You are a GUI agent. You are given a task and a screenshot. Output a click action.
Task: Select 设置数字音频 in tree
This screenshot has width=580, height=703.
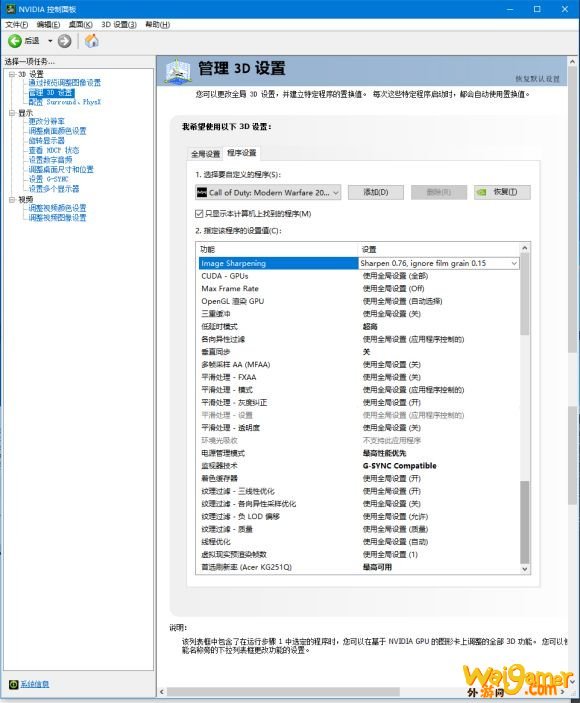50,160
